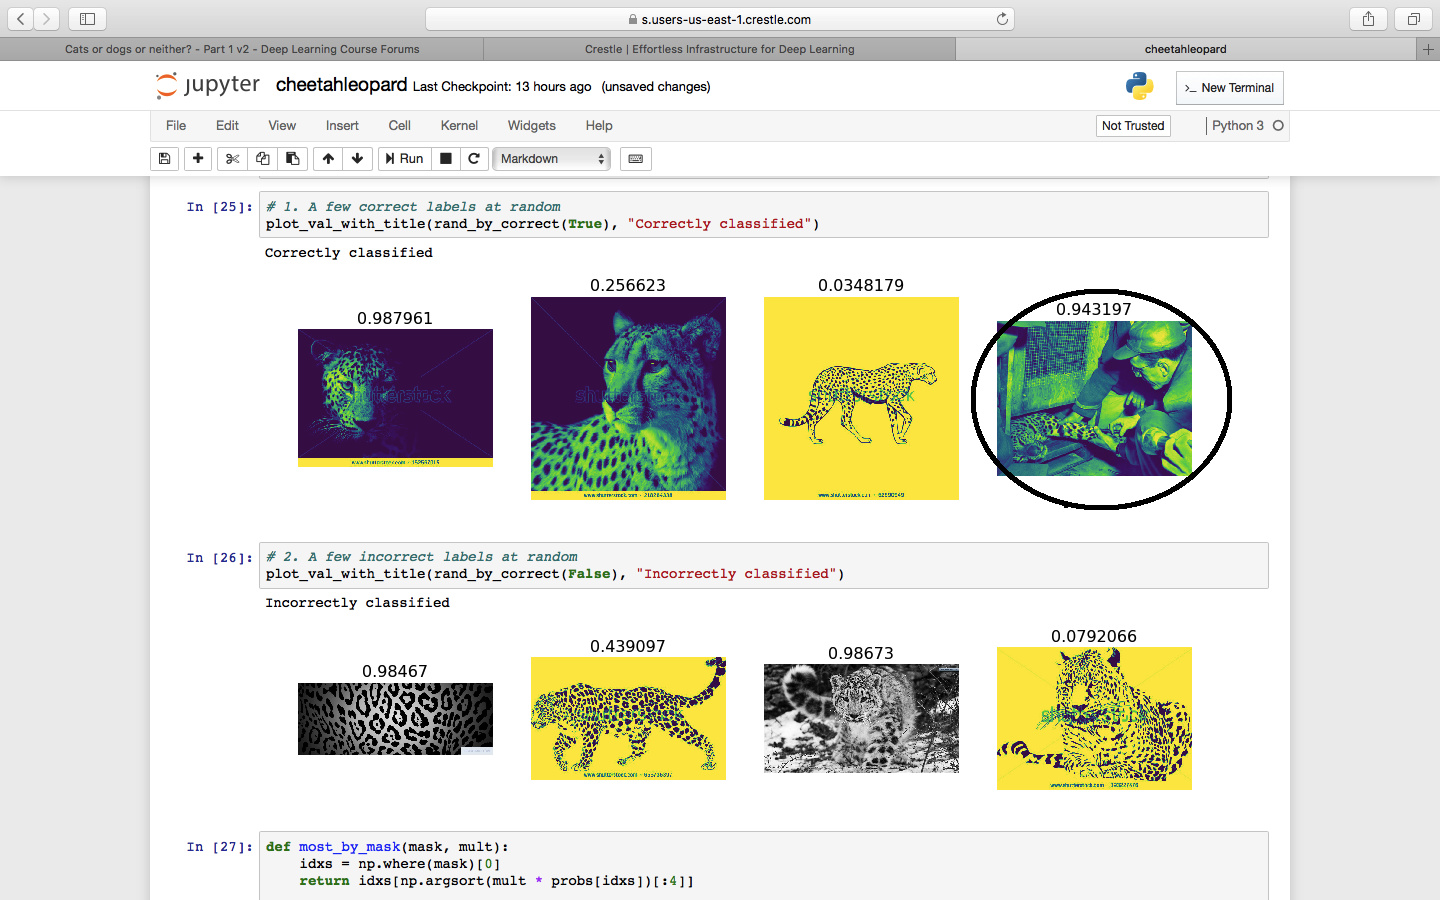This screenshot has width=1440, height=900.
Task: Click the circled 0.943197 image thumbnail
Action: [1094, 399]
